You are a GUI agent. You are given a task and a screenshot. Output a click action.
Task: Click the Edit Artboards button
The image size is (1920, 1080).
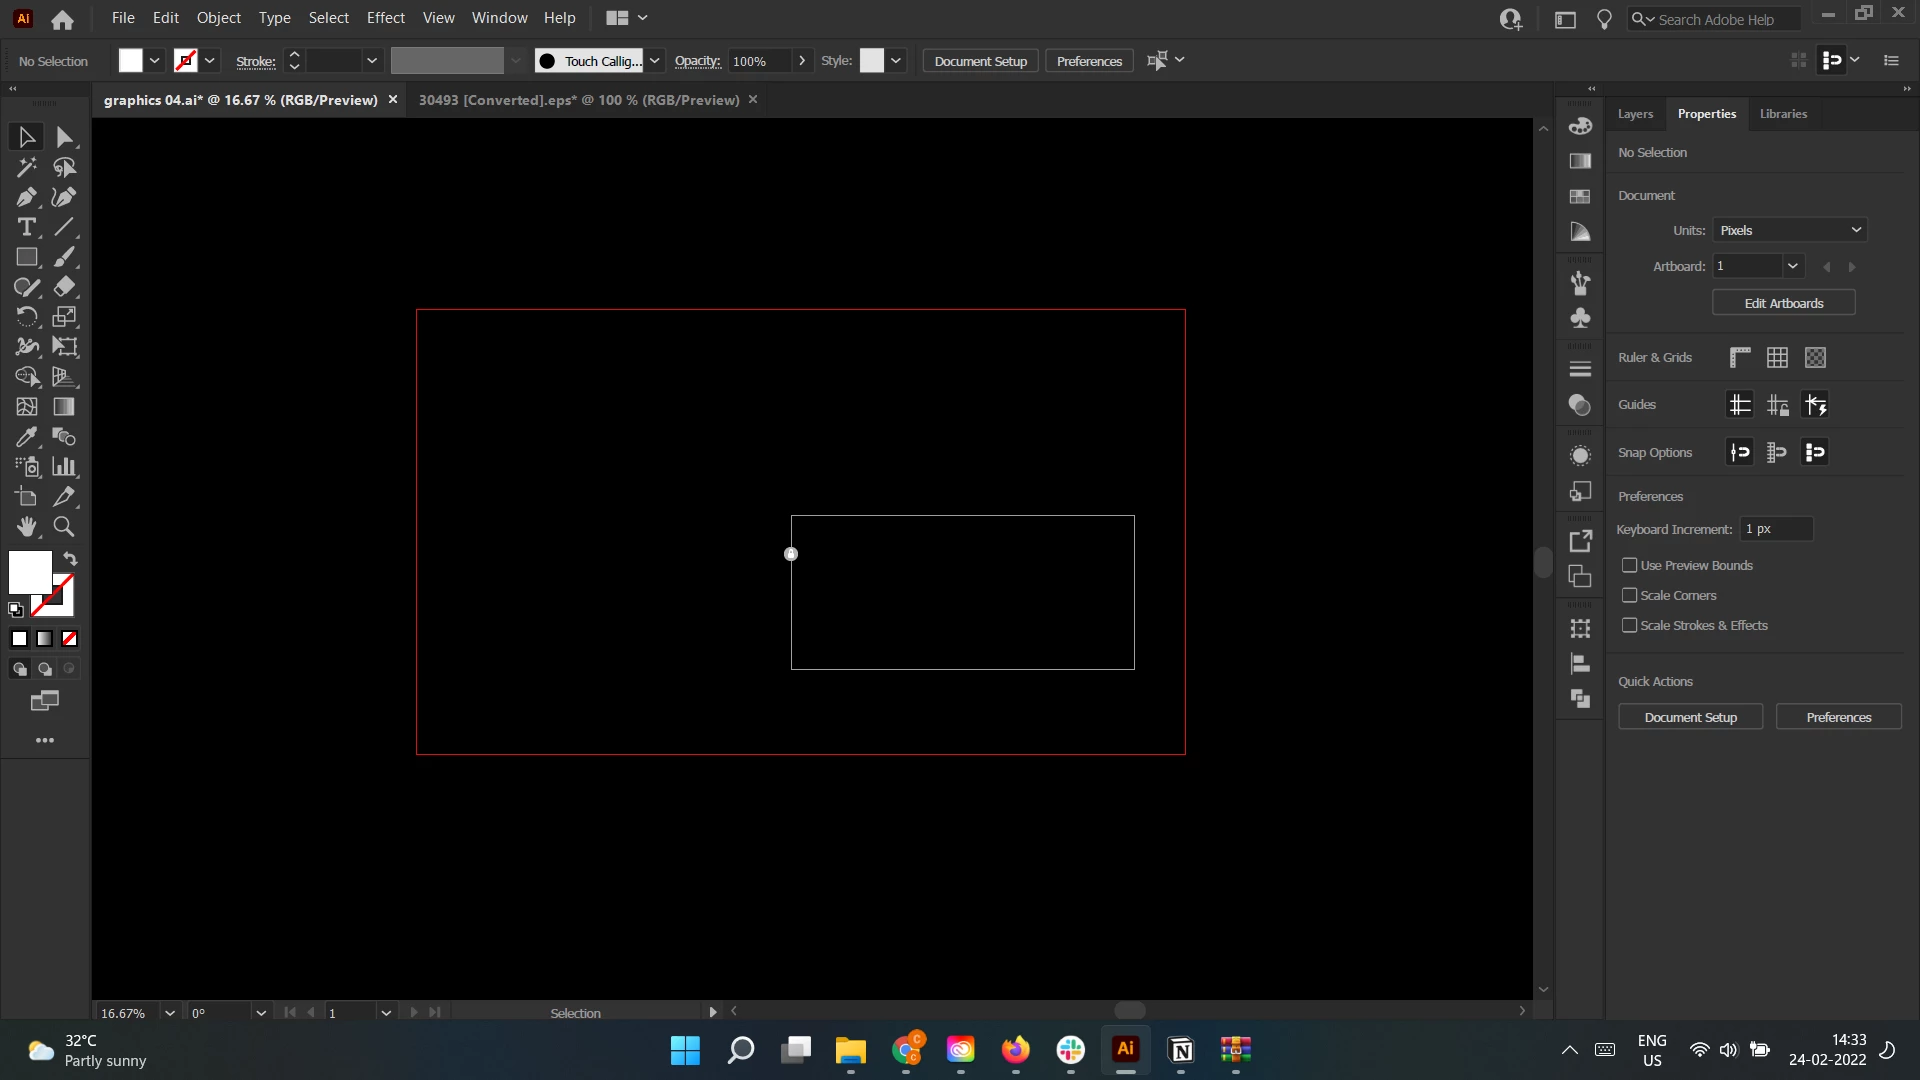click(x=1783, y=303)
